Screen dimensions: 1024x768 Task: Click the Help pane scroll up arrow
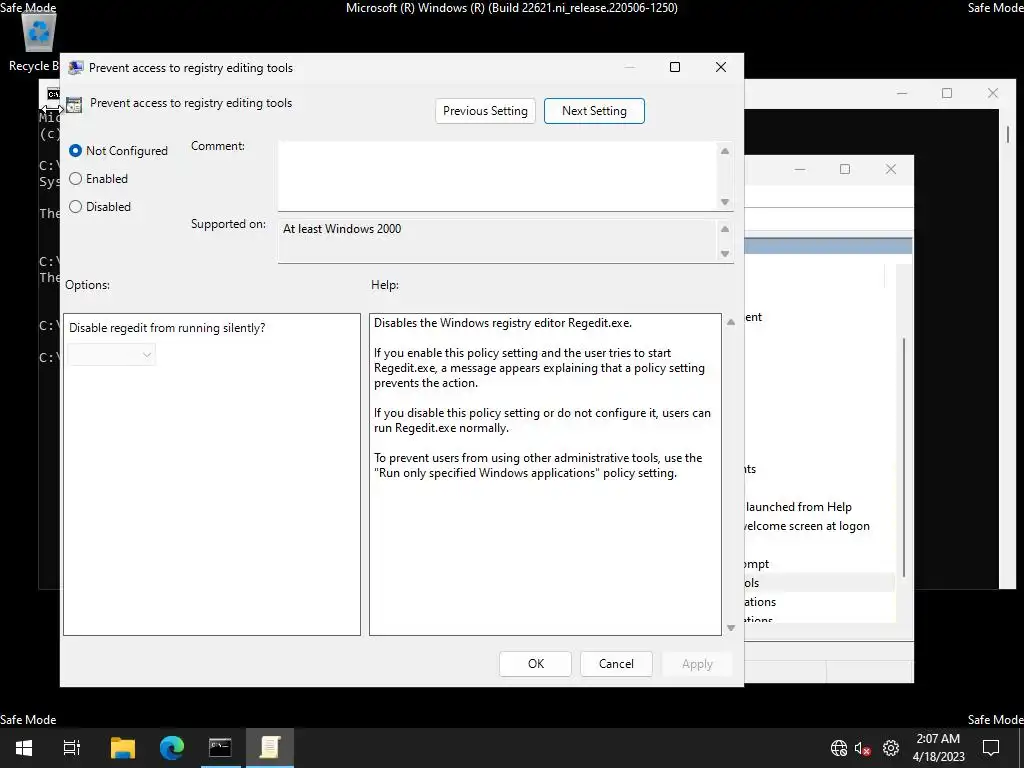tap(731, 322)
